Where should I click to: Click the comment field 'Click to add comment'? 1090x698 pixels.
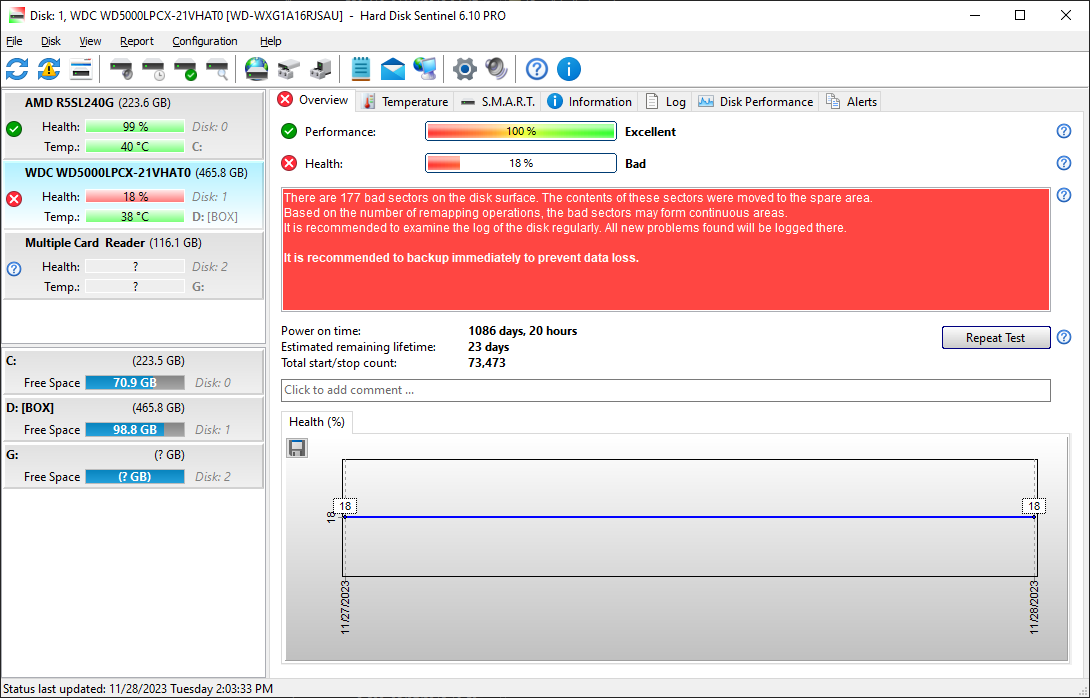[665, 390]
